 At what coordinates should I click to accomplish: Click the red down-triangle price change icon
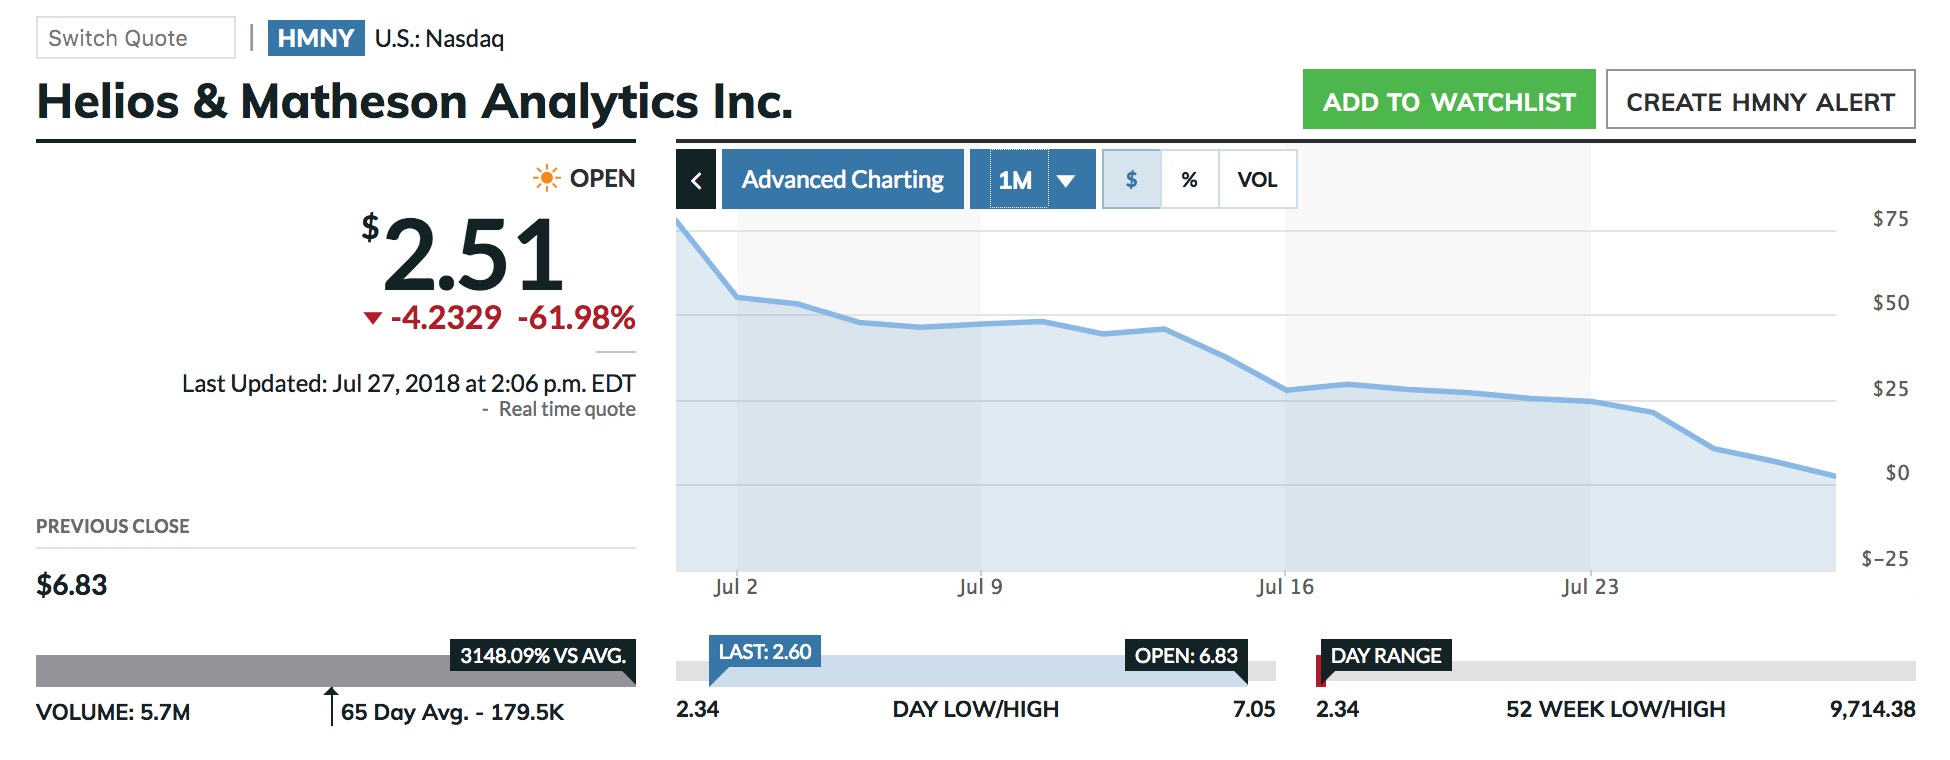point(373,318)
